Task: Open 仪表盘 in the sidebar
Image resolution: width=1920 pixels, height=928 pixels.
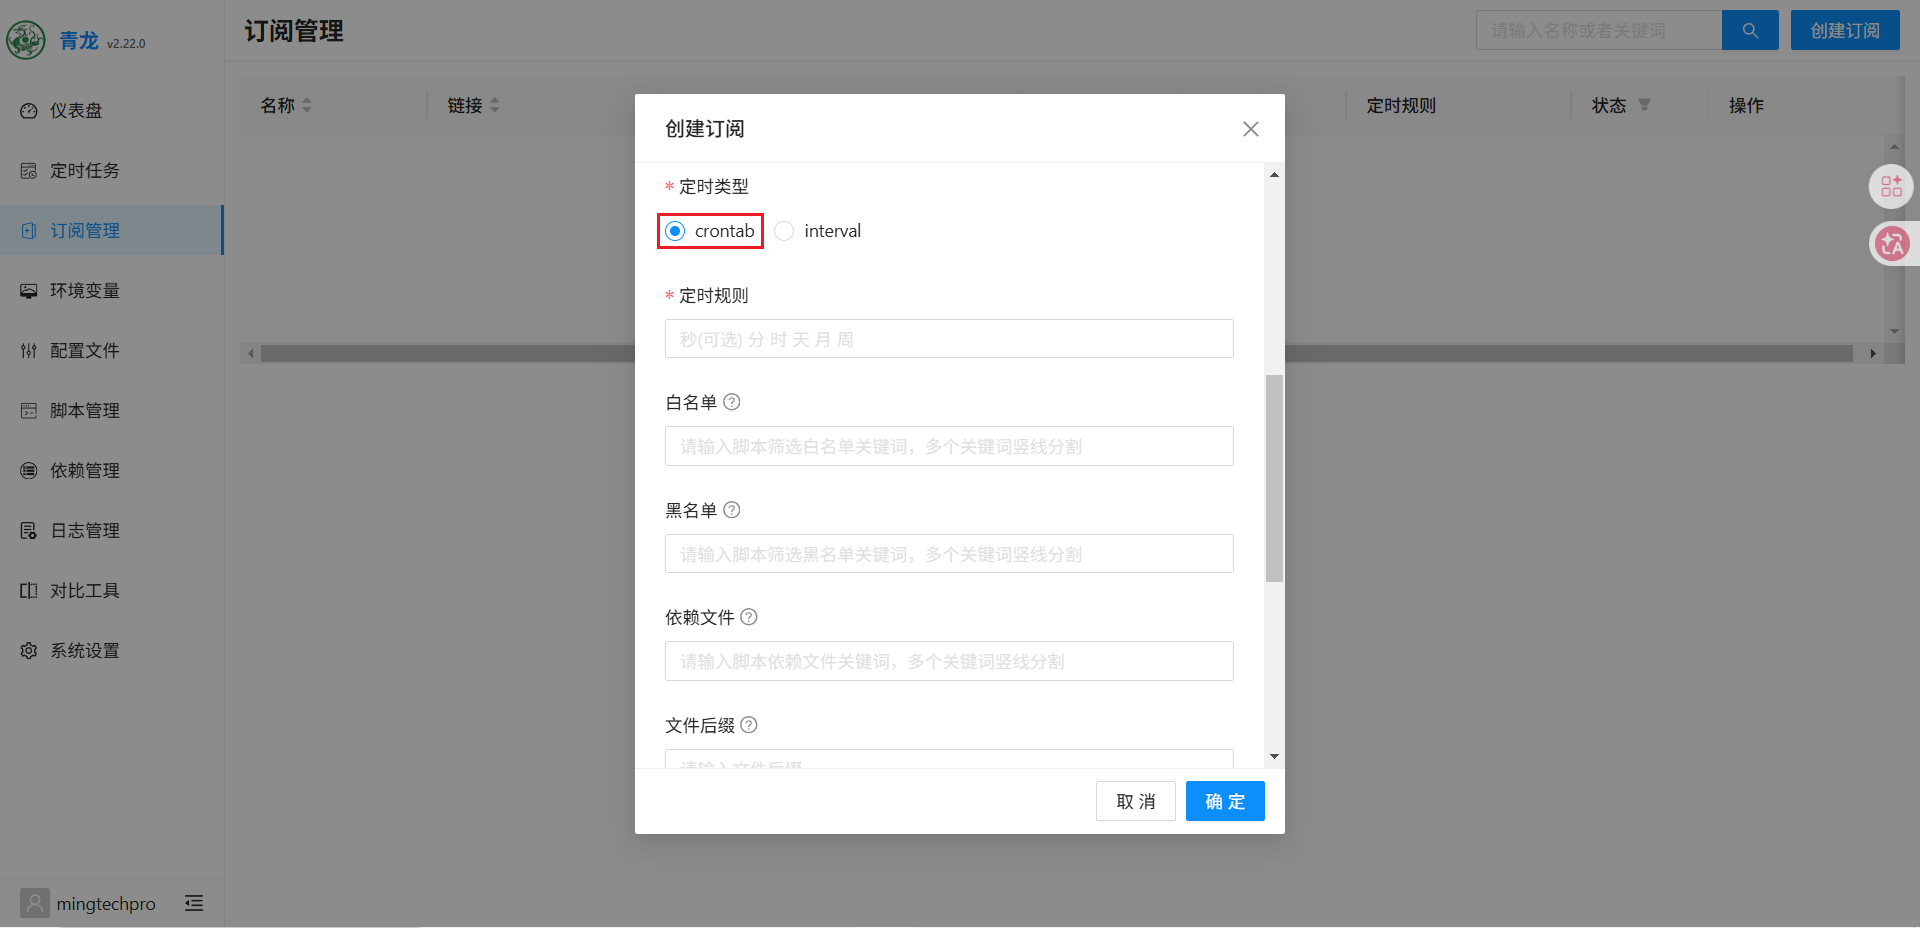Action: click(112, 110)
